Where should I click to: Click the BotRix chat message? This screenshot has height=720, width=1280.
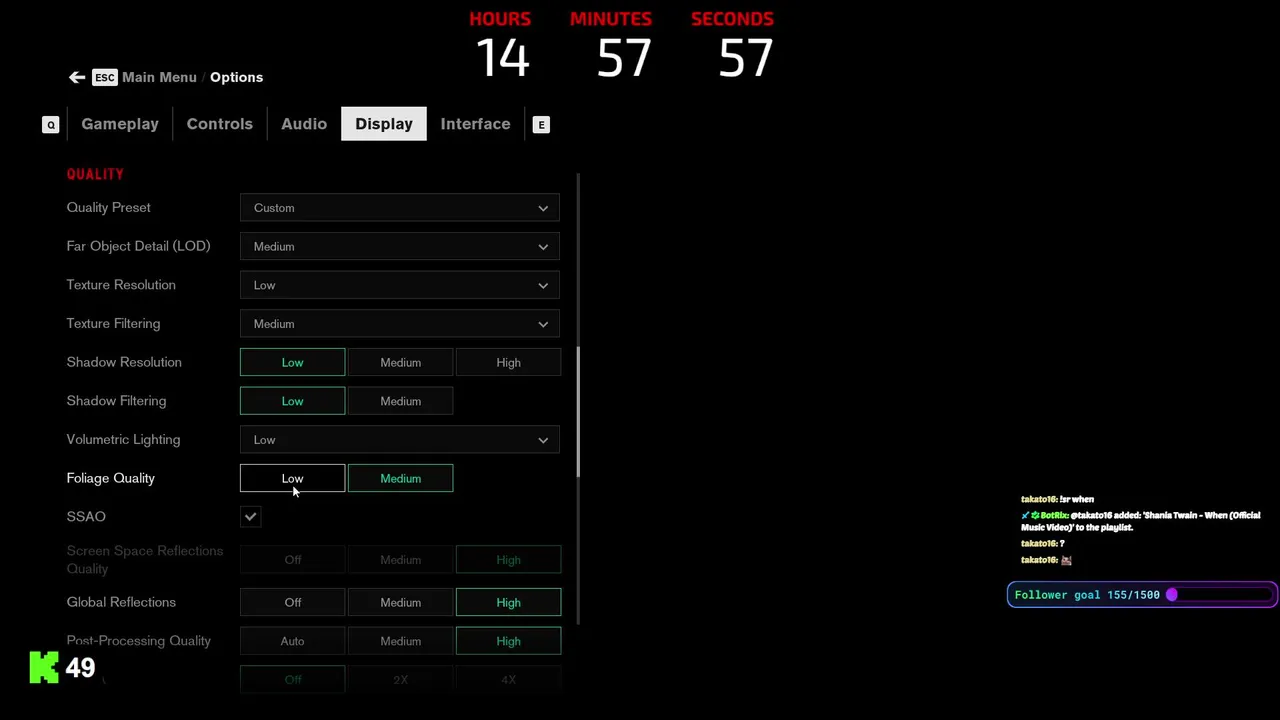[x=1141, y=521]
